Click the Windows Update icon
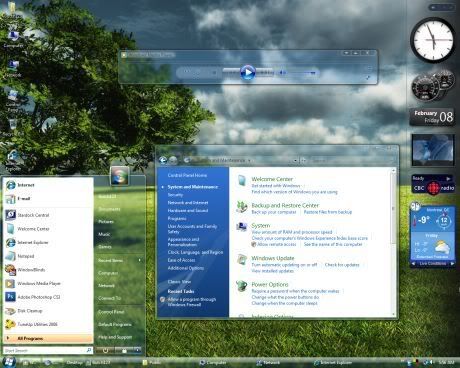Viewport: 460px width, 368px height. [x=242, y=259]
